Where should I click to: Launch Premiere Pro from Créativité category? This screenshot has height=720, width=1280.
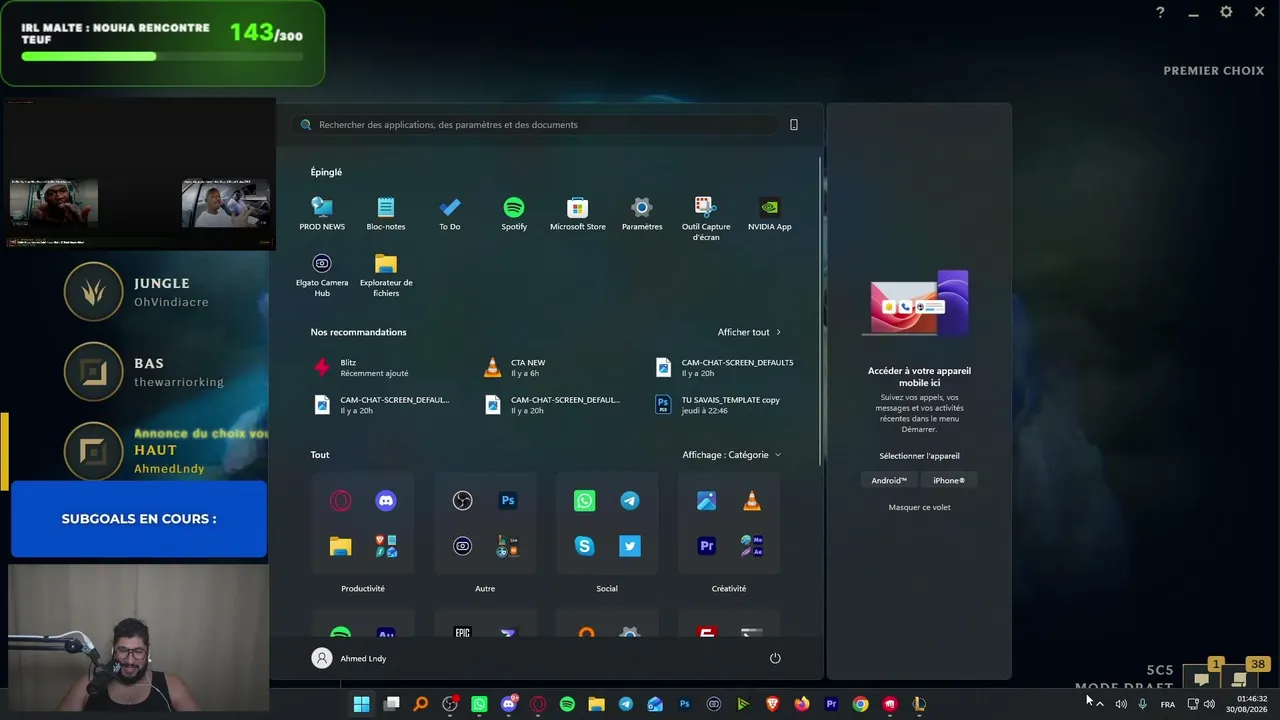(706, 546)
